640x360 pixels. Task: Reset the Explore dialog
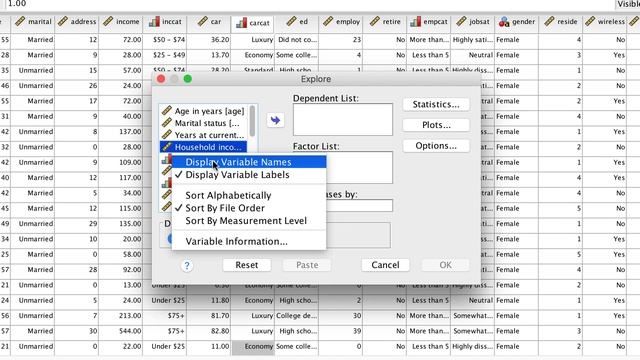point(247,265)
